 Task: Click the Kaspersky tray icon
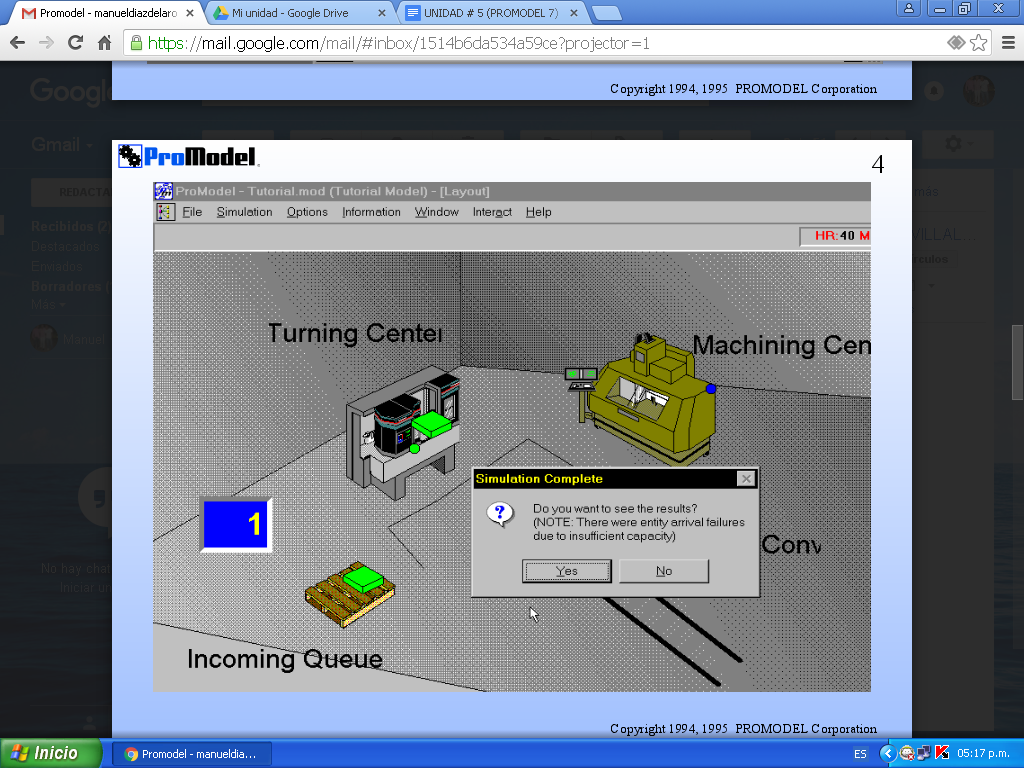pos(942,754)
